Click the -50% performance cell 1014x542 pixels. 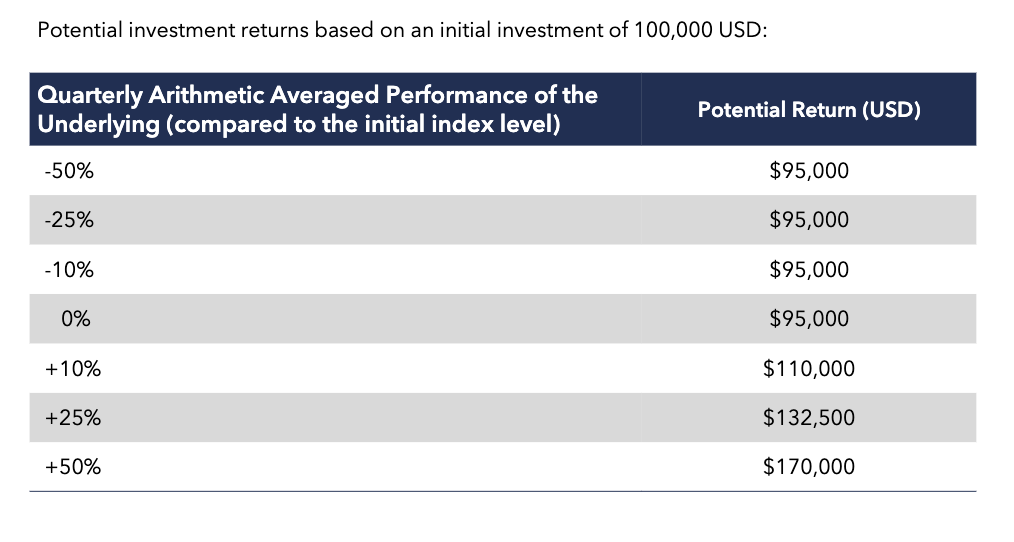[69, 171]
